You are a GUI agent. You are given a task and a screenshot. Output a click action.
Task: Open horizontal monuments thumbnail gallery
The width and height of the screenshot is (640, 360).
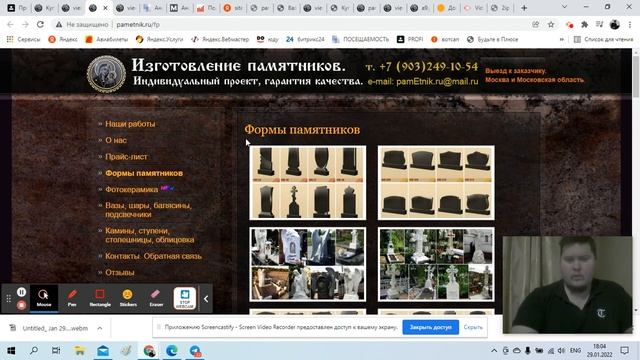click(436, 183)
